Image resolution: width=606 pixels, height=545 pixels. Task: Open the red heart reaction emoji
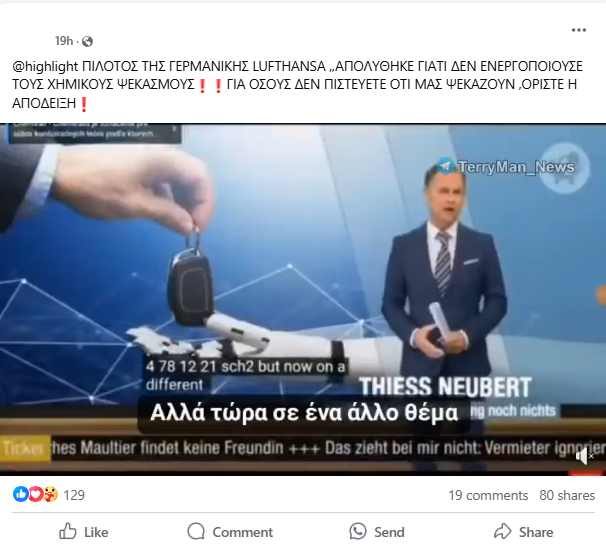pyautogui.click(x=36, y=494)
